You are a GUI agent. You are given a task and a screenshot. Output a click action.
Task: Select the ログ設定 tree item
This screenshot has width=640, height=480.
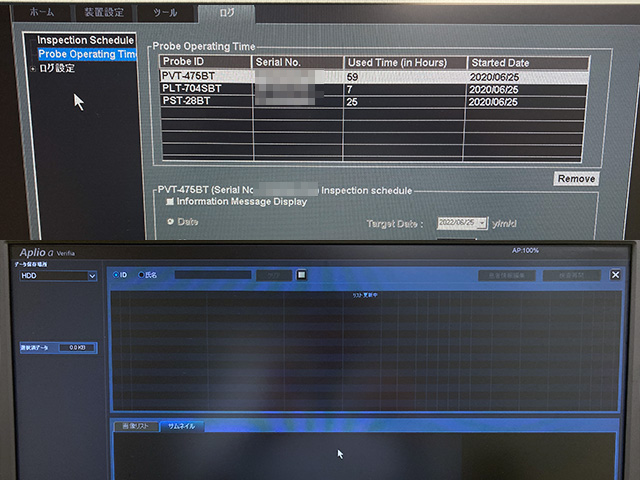pos(57,68)
